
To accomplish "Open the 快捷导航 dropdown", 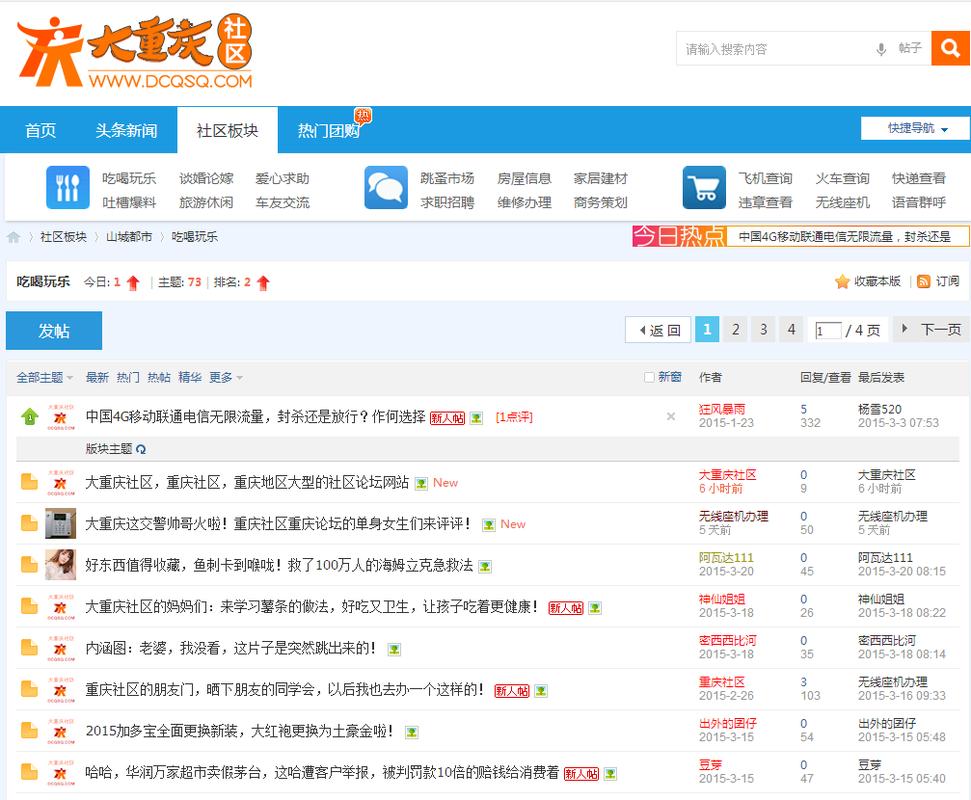I will click(915, 129).
